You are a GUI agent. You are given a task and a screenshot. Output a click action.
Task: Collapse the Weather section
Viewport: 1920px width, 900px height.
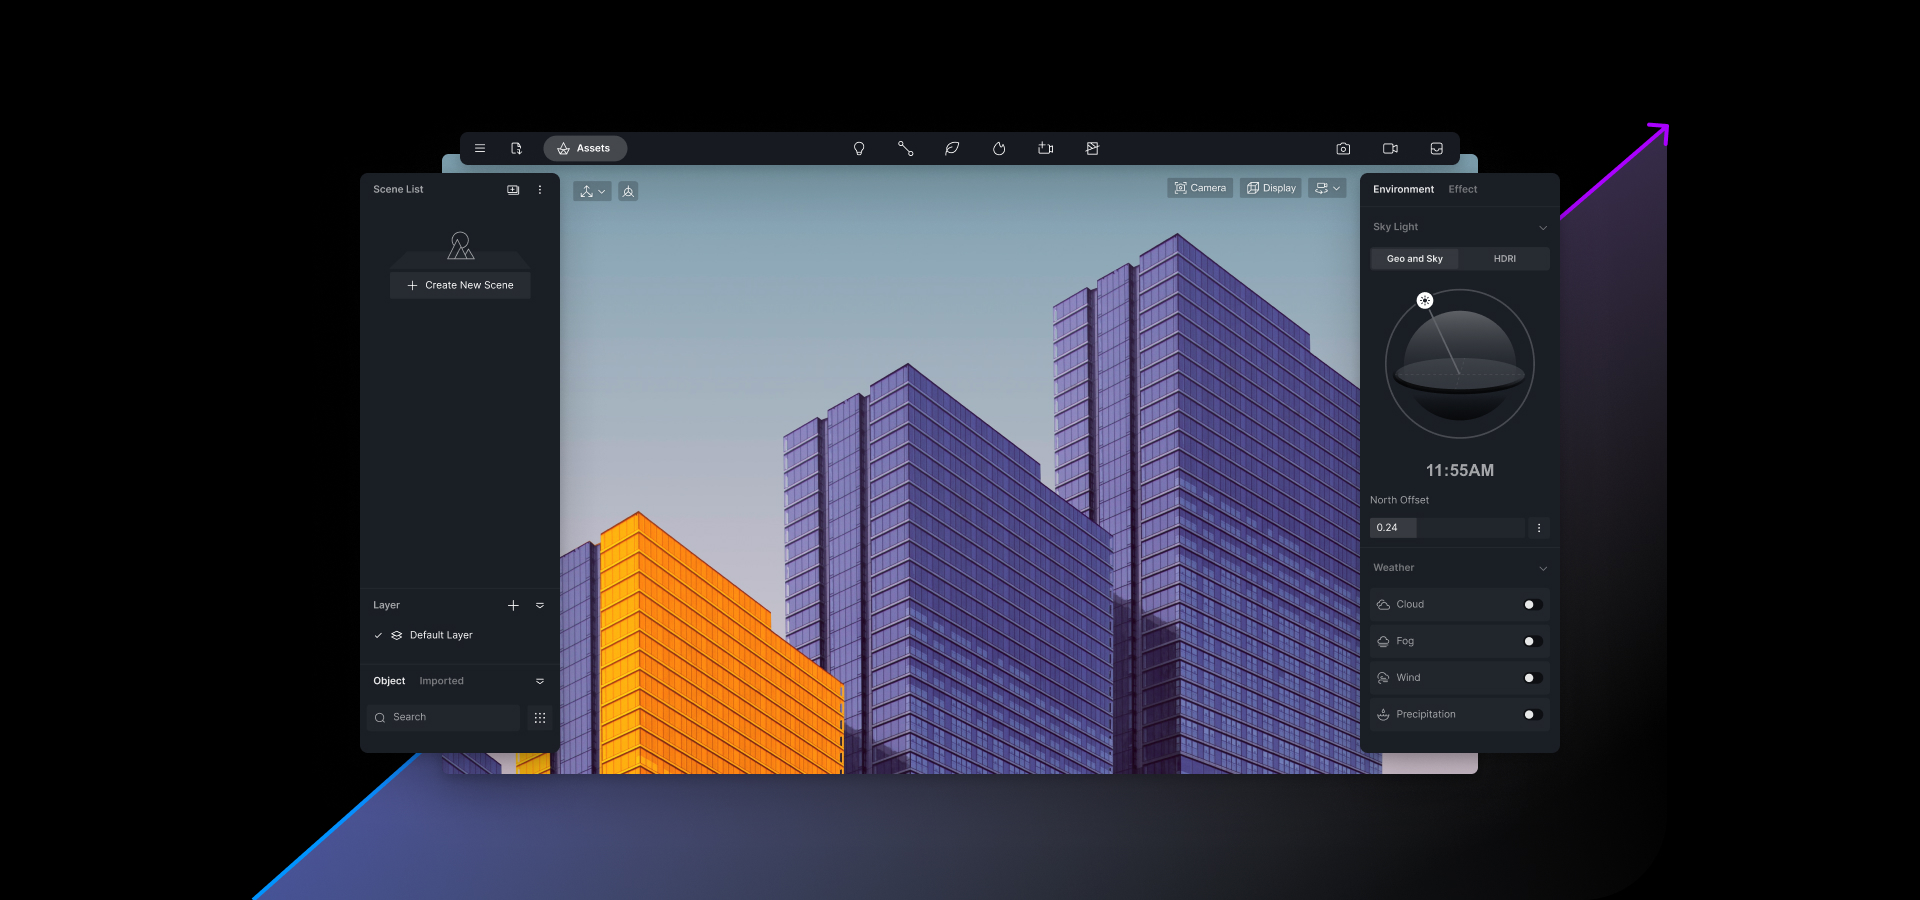(x=1543, y=567)
